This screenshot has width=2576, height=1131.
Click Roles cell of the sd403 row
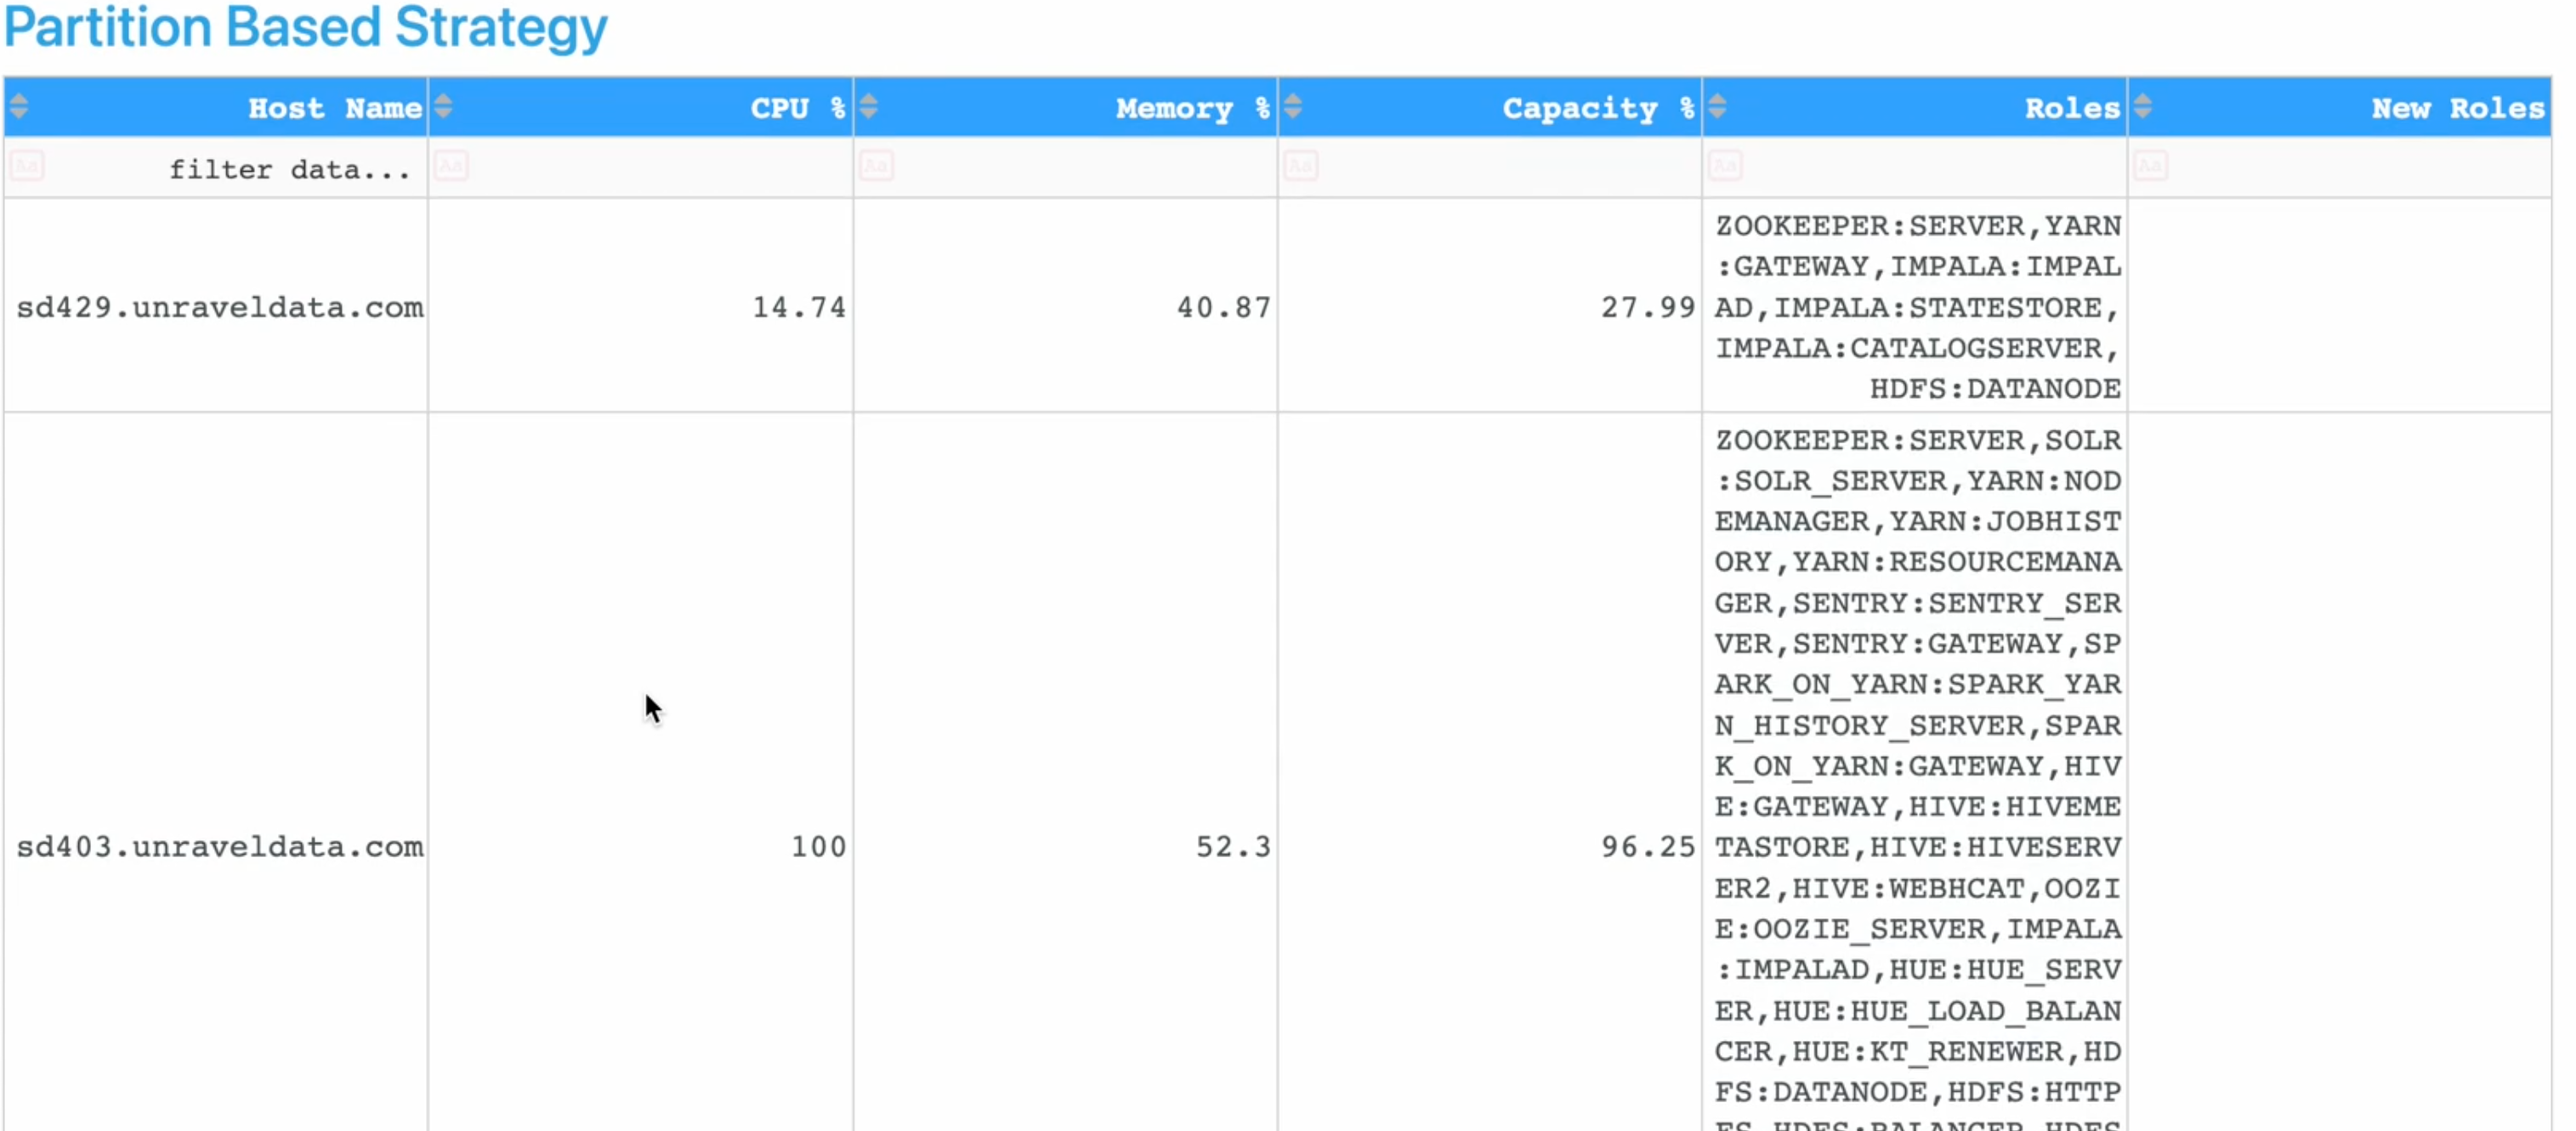tap(1915, 772)
